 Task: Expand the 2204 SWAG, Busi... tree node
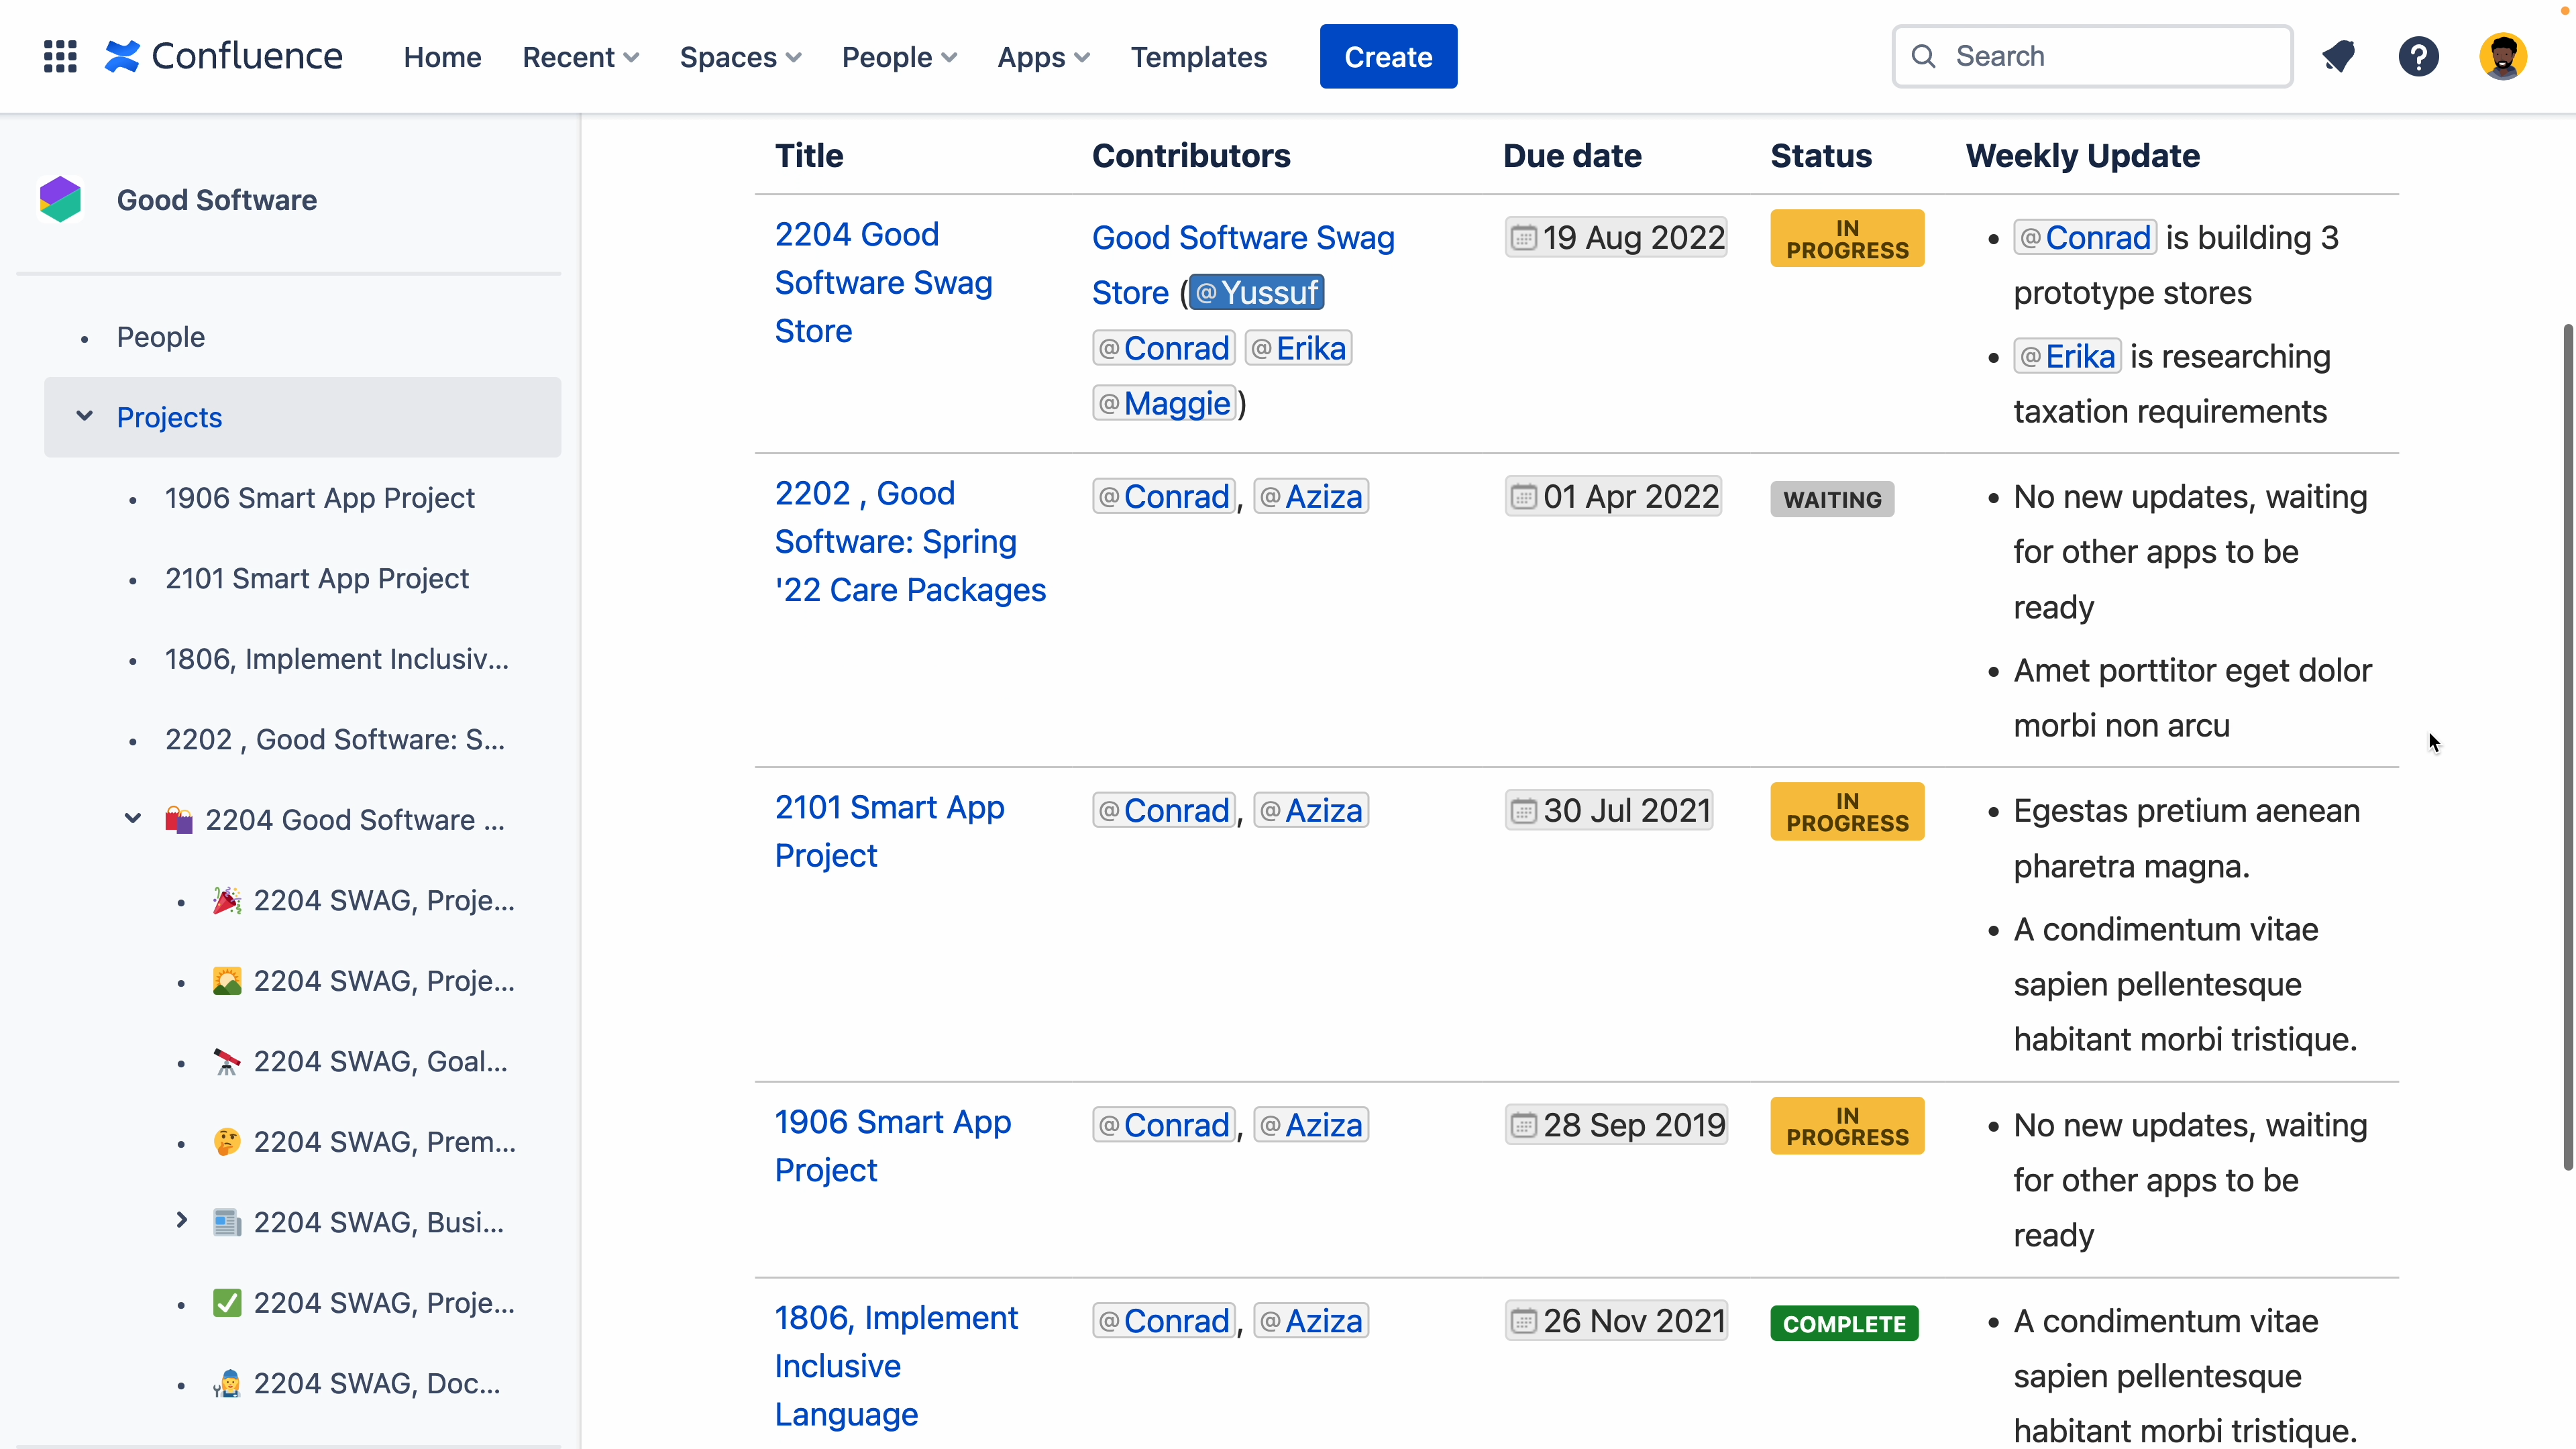click(181, 1221)
